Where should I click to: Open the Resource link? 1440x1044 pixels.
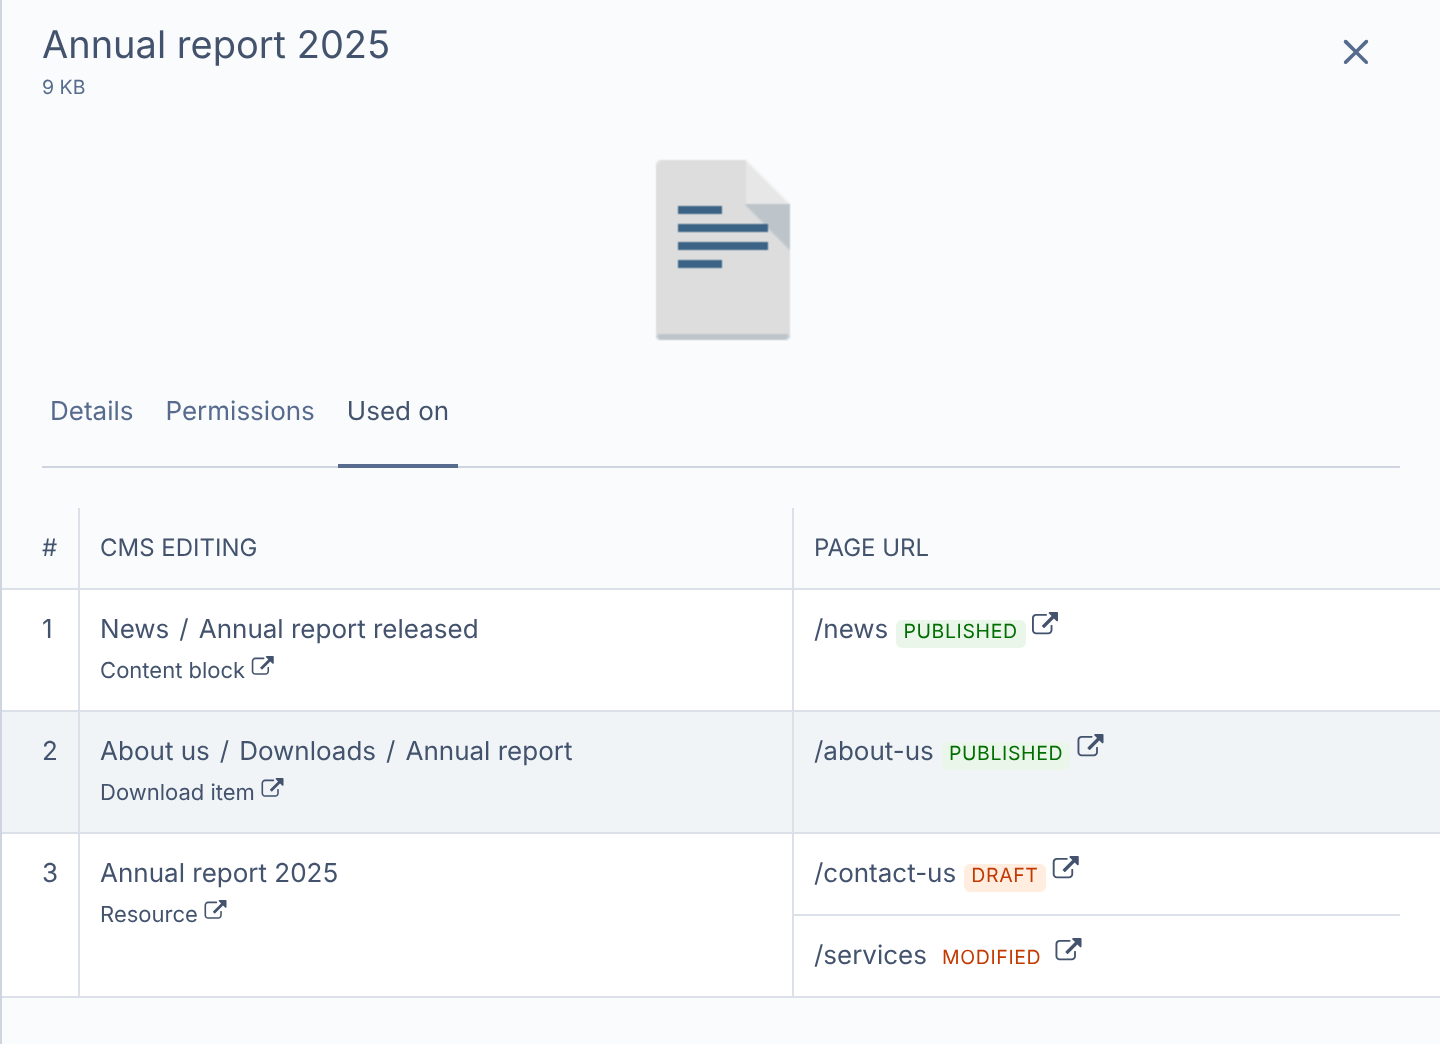(149, 914)
